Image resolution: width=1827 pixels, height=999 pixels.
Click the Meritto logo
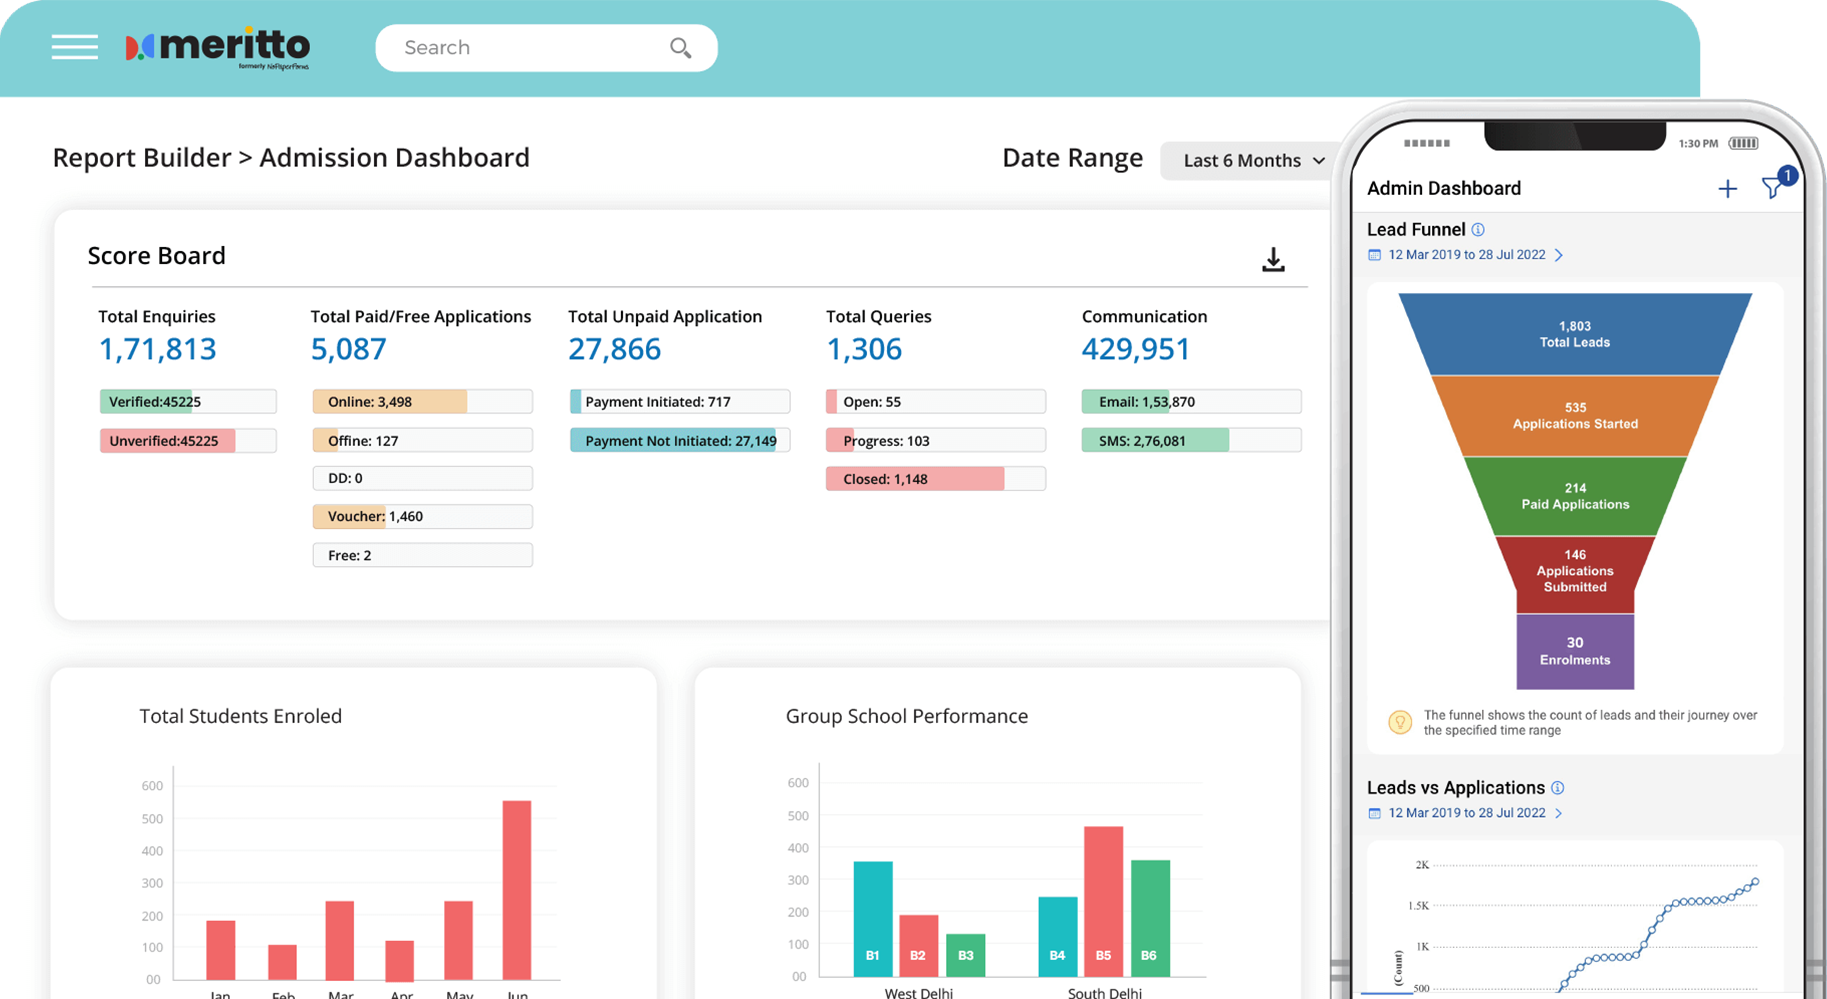(x=217, y=49)
